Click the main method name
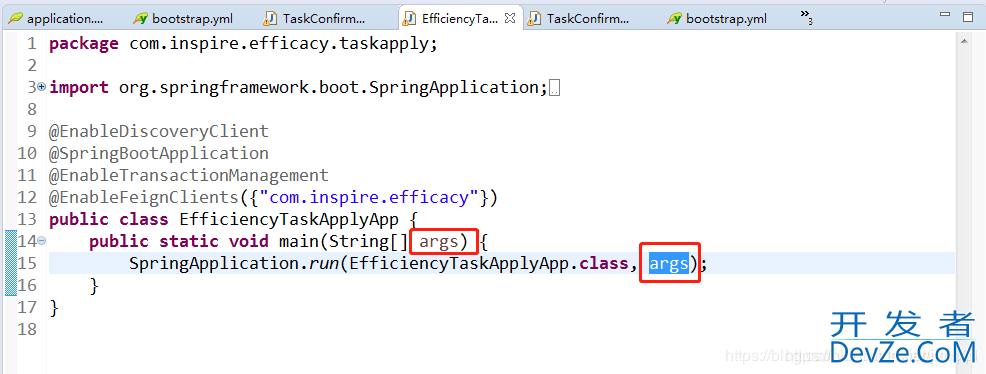The image size is (986, 374). click(299, 241)
